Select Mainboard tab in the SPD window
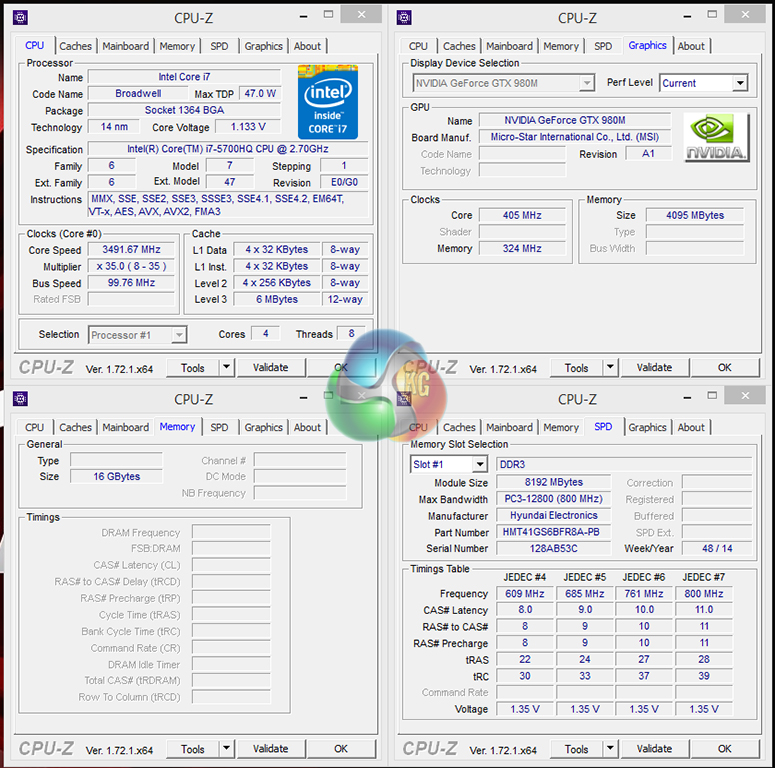Viewport: 775px width, 768px height. click(509, 427)
